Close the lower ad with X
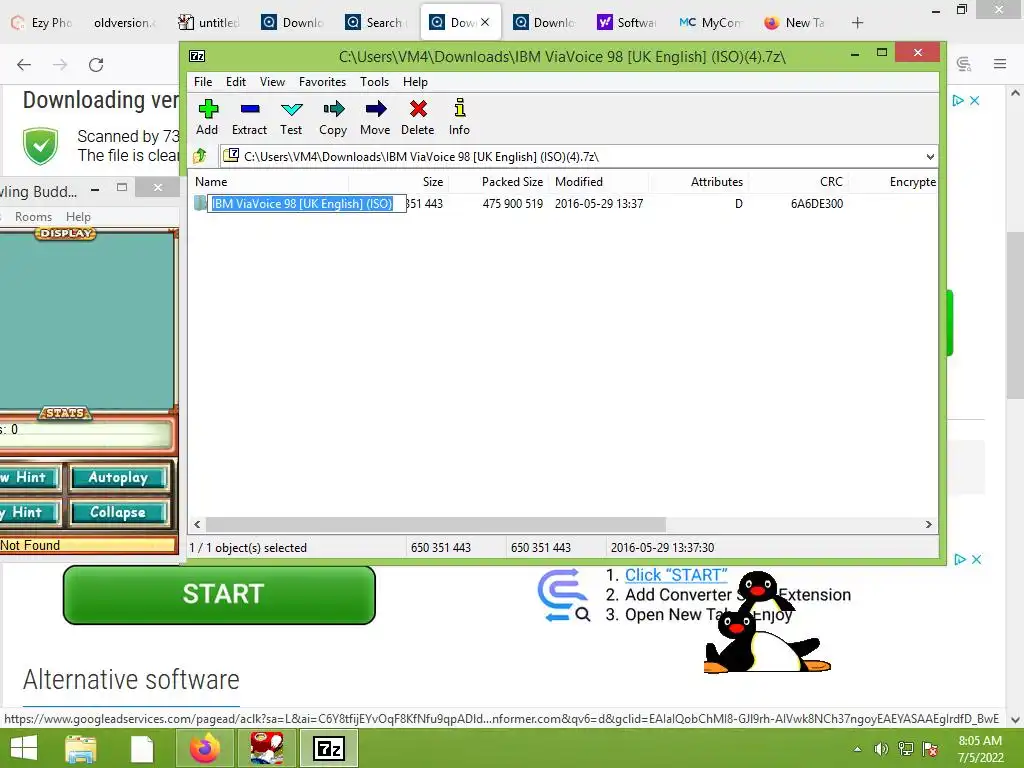Viewport: 1024px width, 768px height. click(976, 560)
